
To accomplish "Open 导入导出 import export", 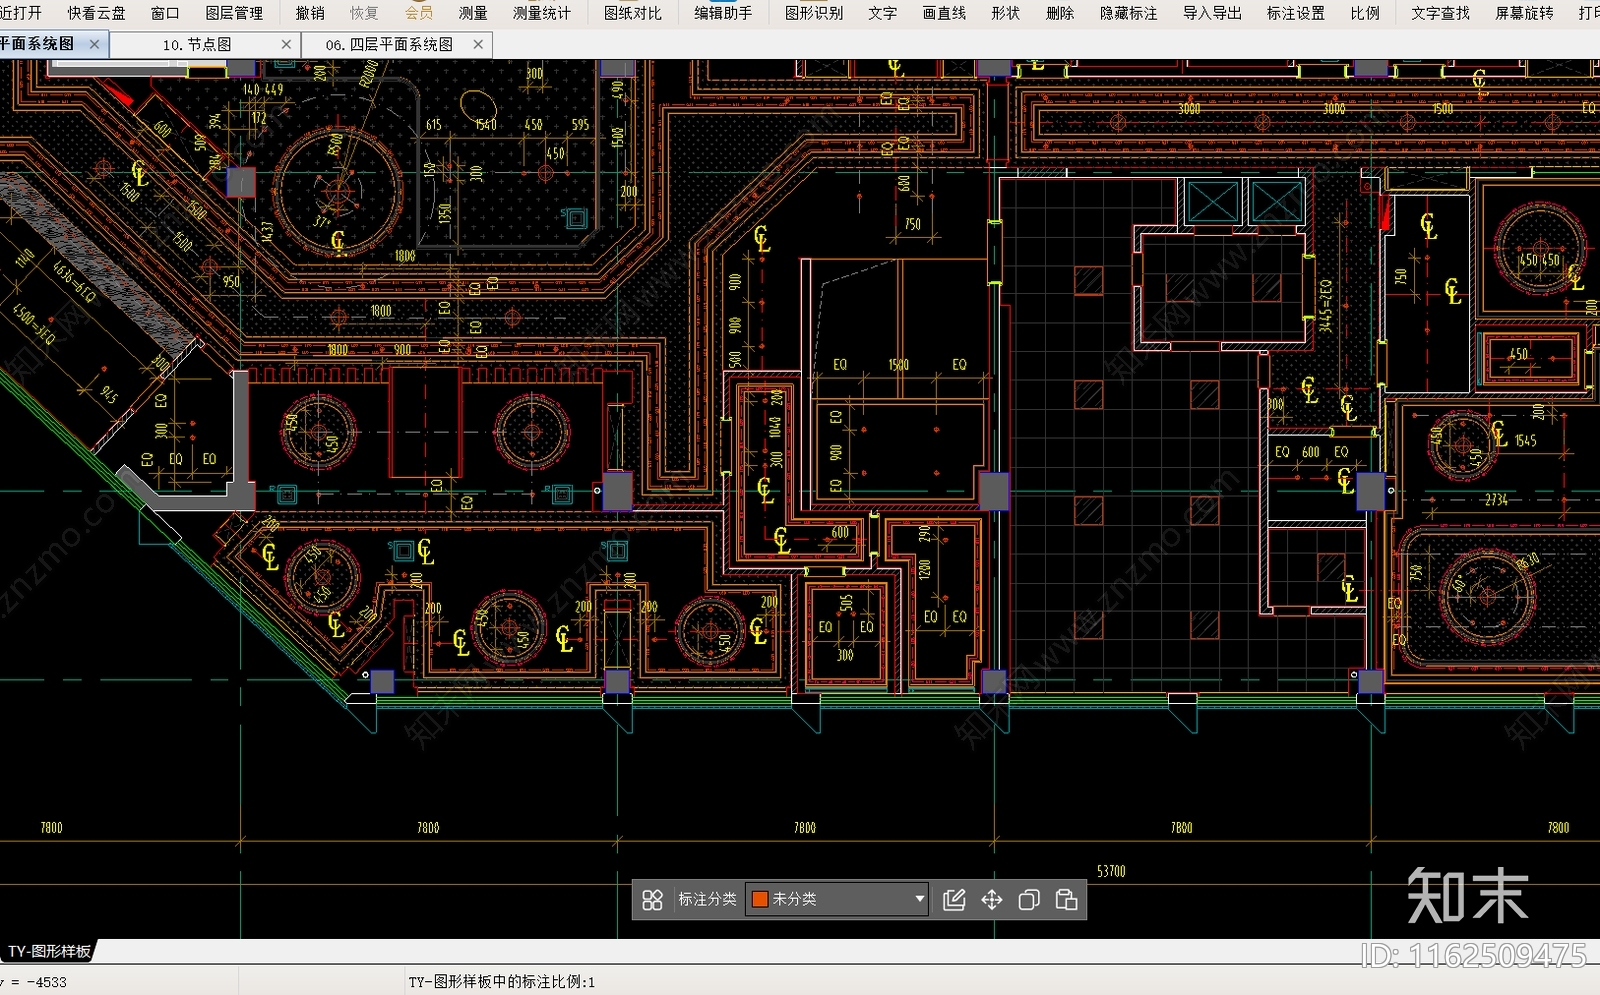I will 1212,13.
